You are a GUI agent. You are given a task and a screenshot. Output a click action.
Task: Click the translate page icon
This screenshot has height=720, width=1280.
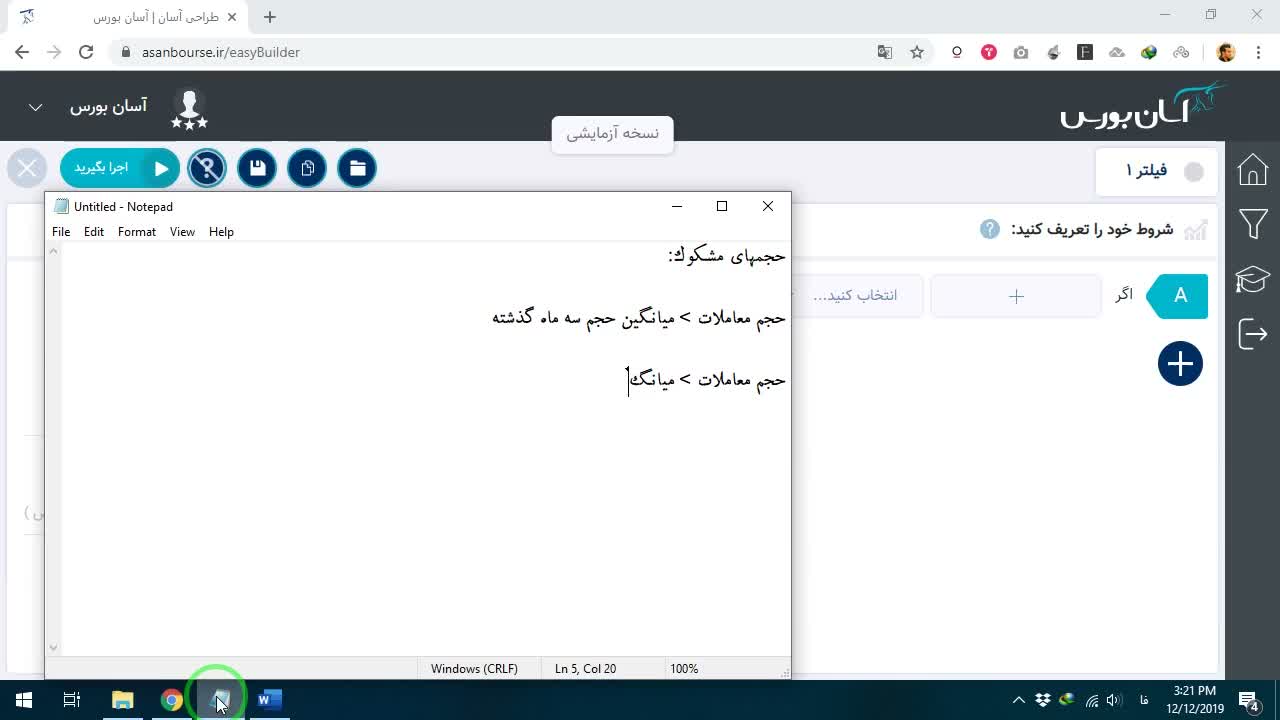885,52
